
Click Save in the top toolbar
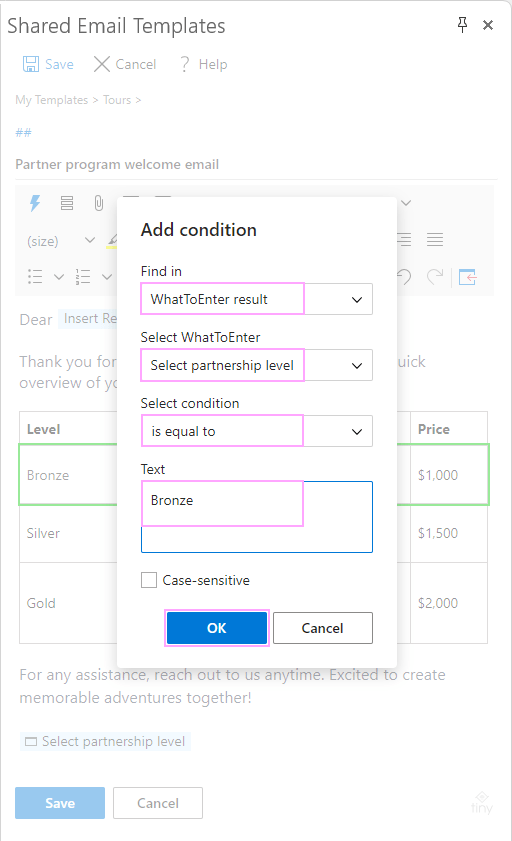pyautogui.click(x=48, y=64)
